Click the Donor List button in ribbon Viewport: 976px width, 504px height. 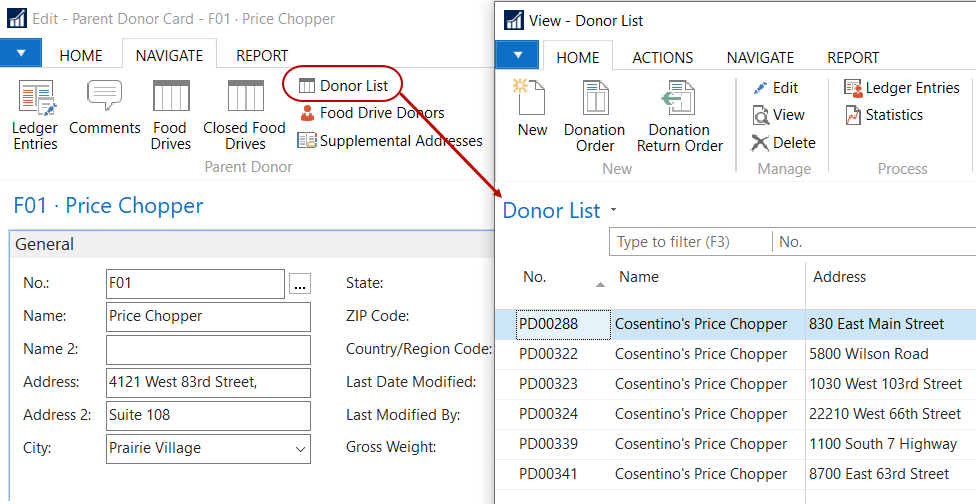pyautogui.click(x=343, y=86)
